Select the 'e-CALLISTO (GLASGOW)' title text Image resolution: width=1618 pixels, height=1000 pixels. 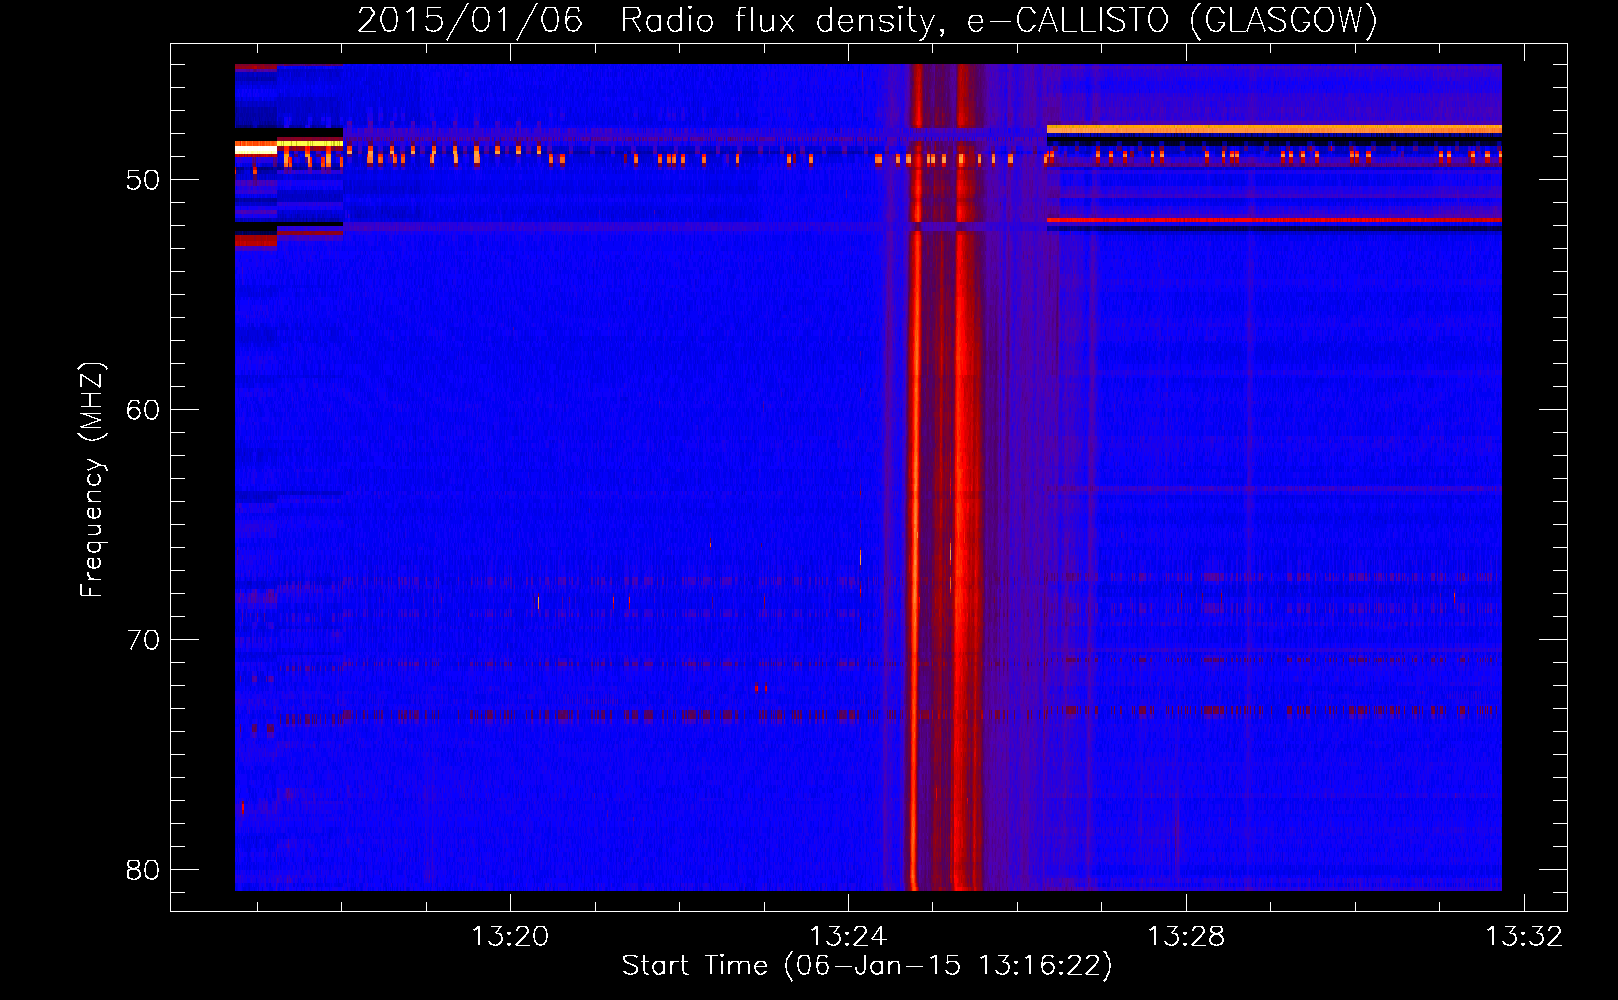pos(1172,21)
